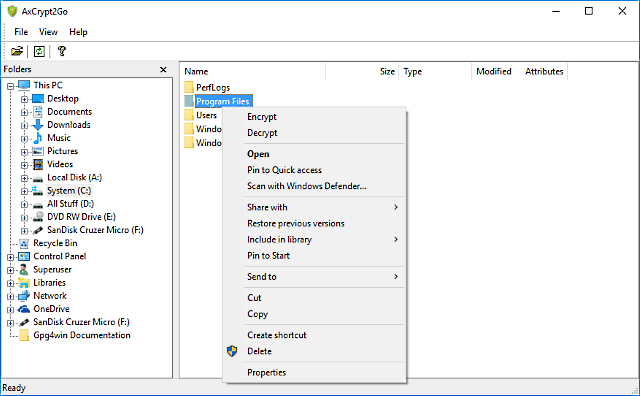Open the View menu

click(48, 32)
